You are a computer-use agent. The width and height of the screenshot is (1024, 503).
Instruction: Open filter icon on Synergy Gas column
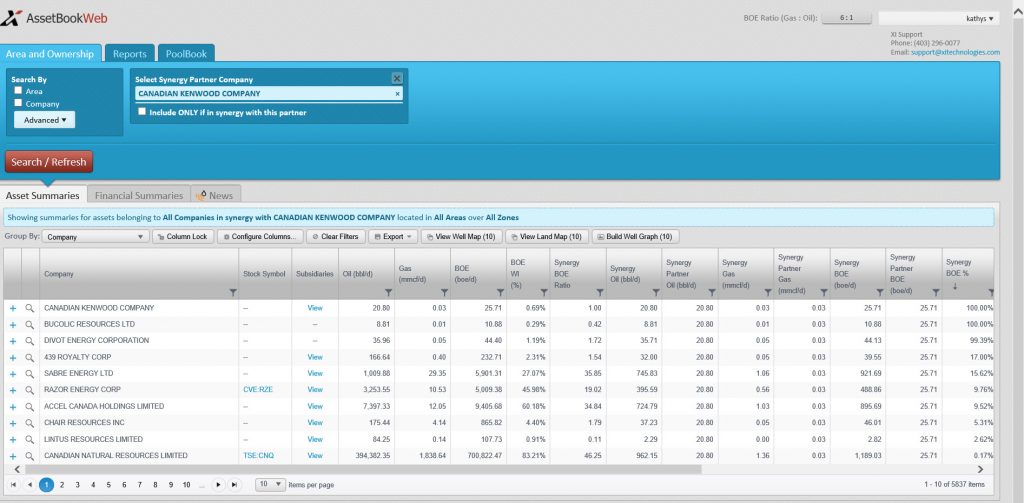pos(768,293)
